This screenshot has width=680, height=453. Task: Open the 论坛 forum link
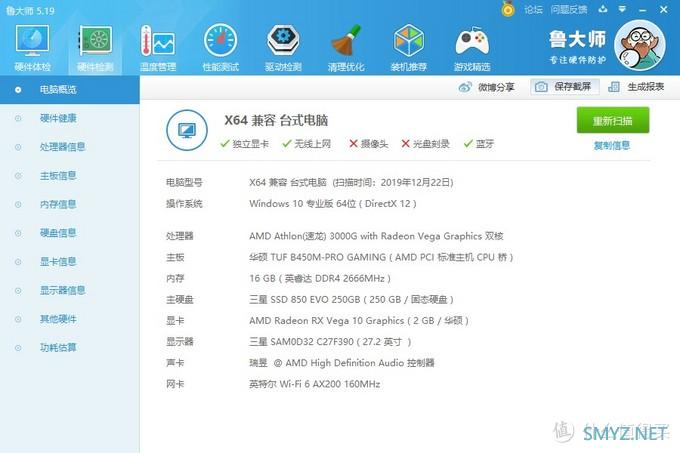(x=533, y=10)
